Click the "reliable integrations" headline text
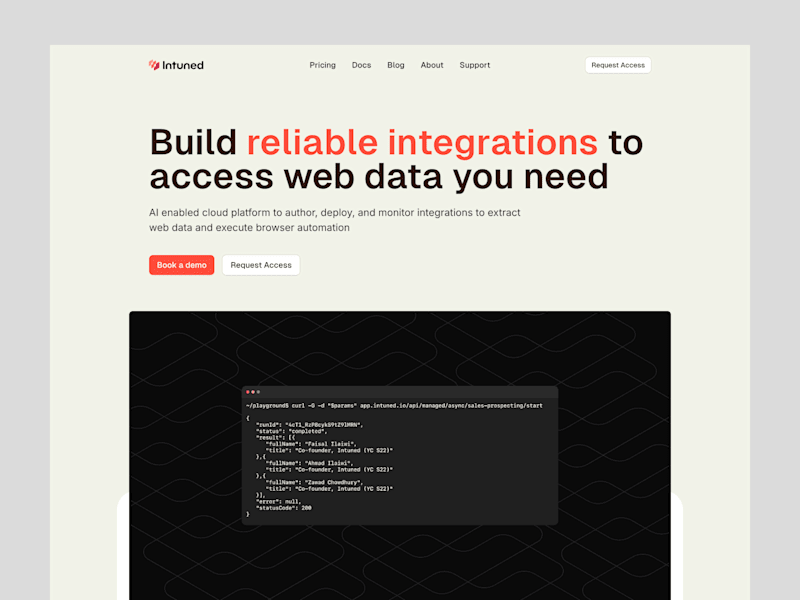The width and height of the screenshot is (800, 600). pyautogui.click(x=422, y=142)
